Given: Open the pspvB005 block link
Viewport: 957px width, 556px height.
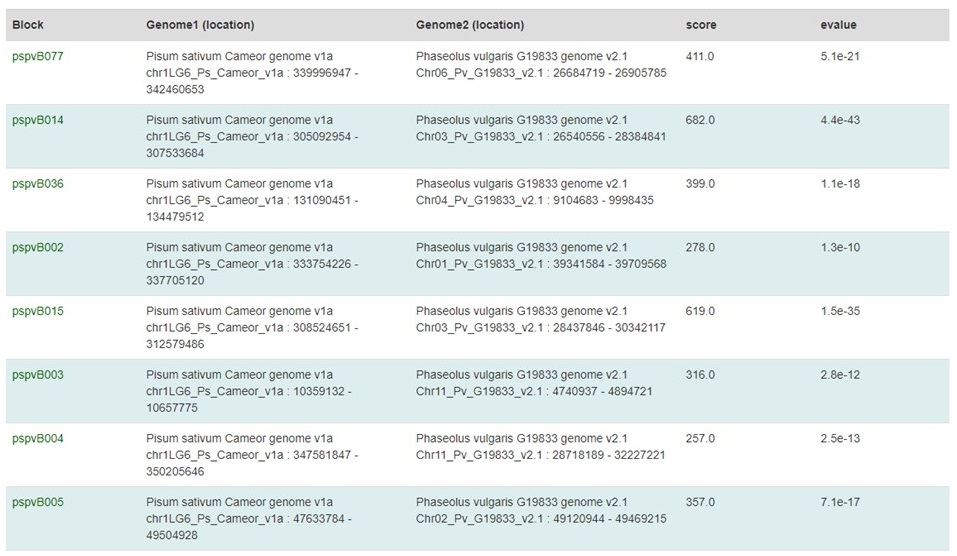Looking at the screenshot, I should [38, 502].
